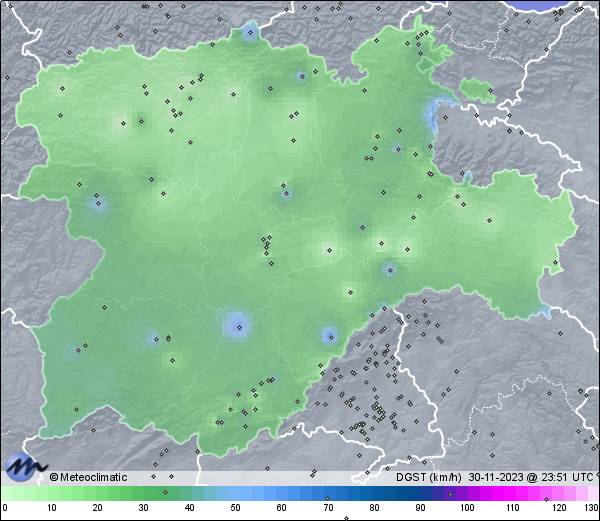This screenshot has height=521, width=600.
Task: Click the 20 scale label
Action: (98, 508)
